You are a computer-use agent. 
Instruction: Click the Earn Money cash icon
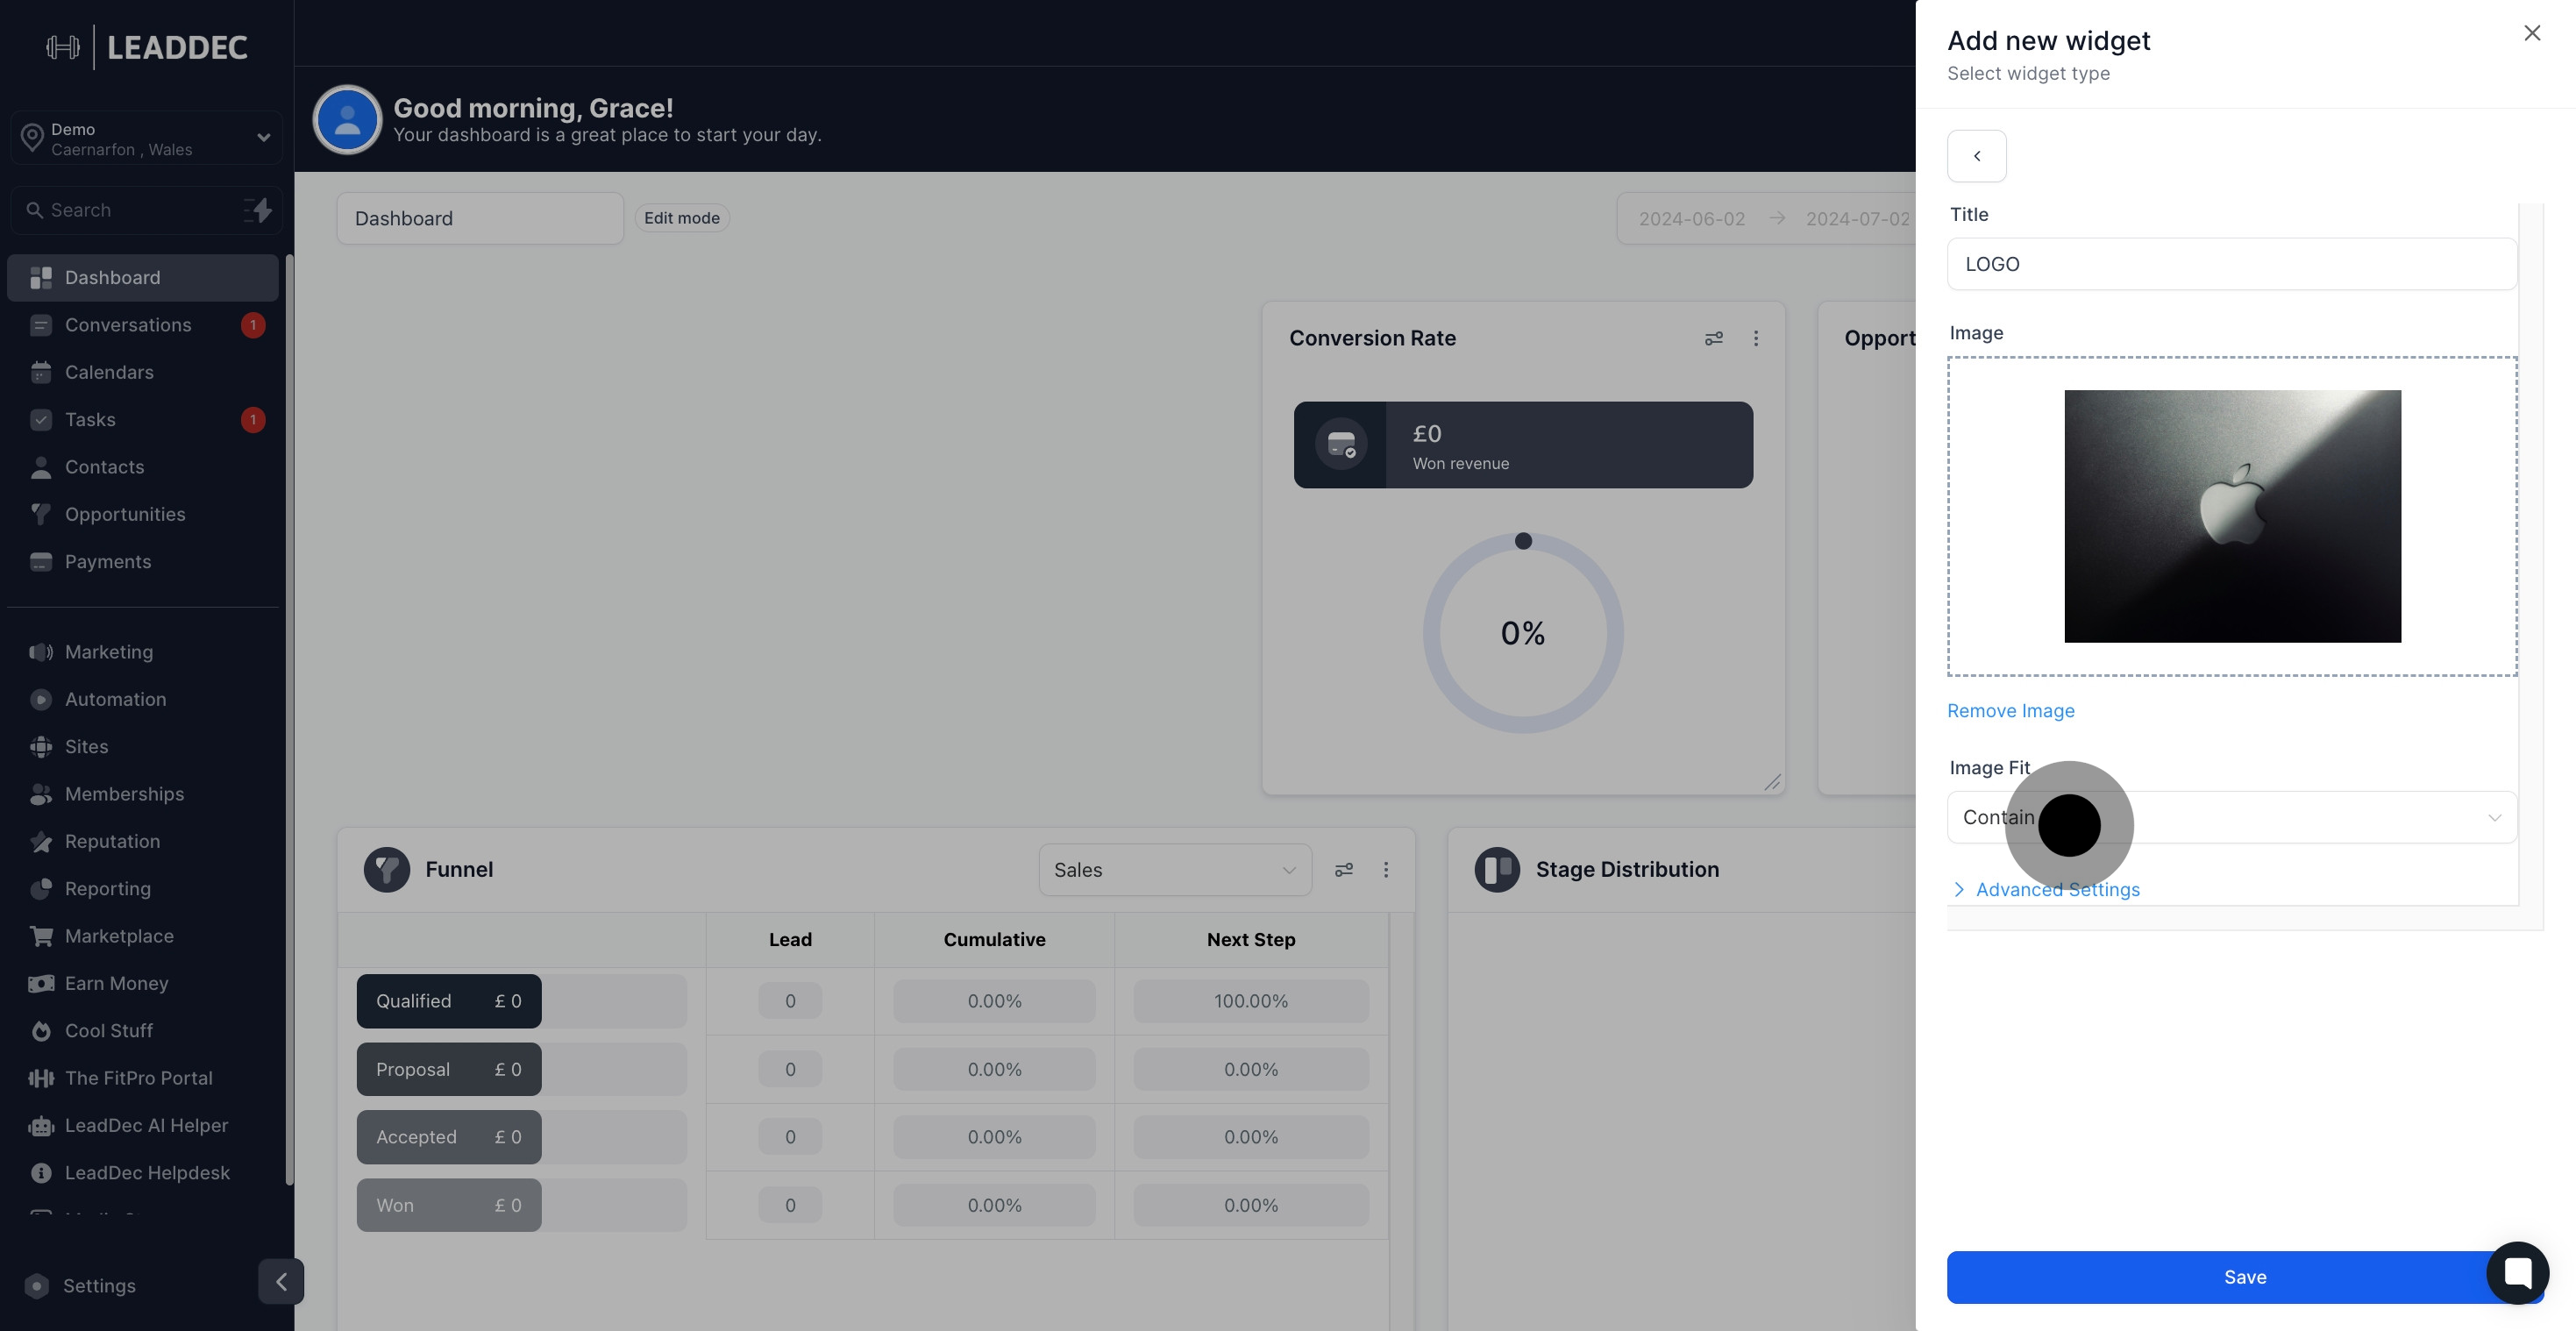[41, 983]
